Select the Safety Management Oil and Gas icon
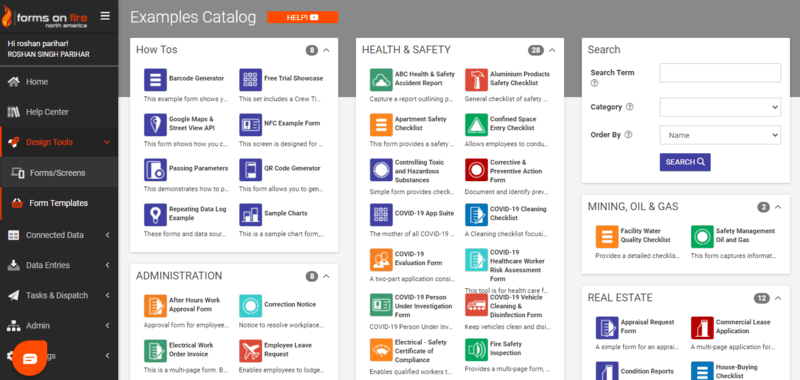Image resolution: width=800 pixels, height=380 pixels. point(702,237)
